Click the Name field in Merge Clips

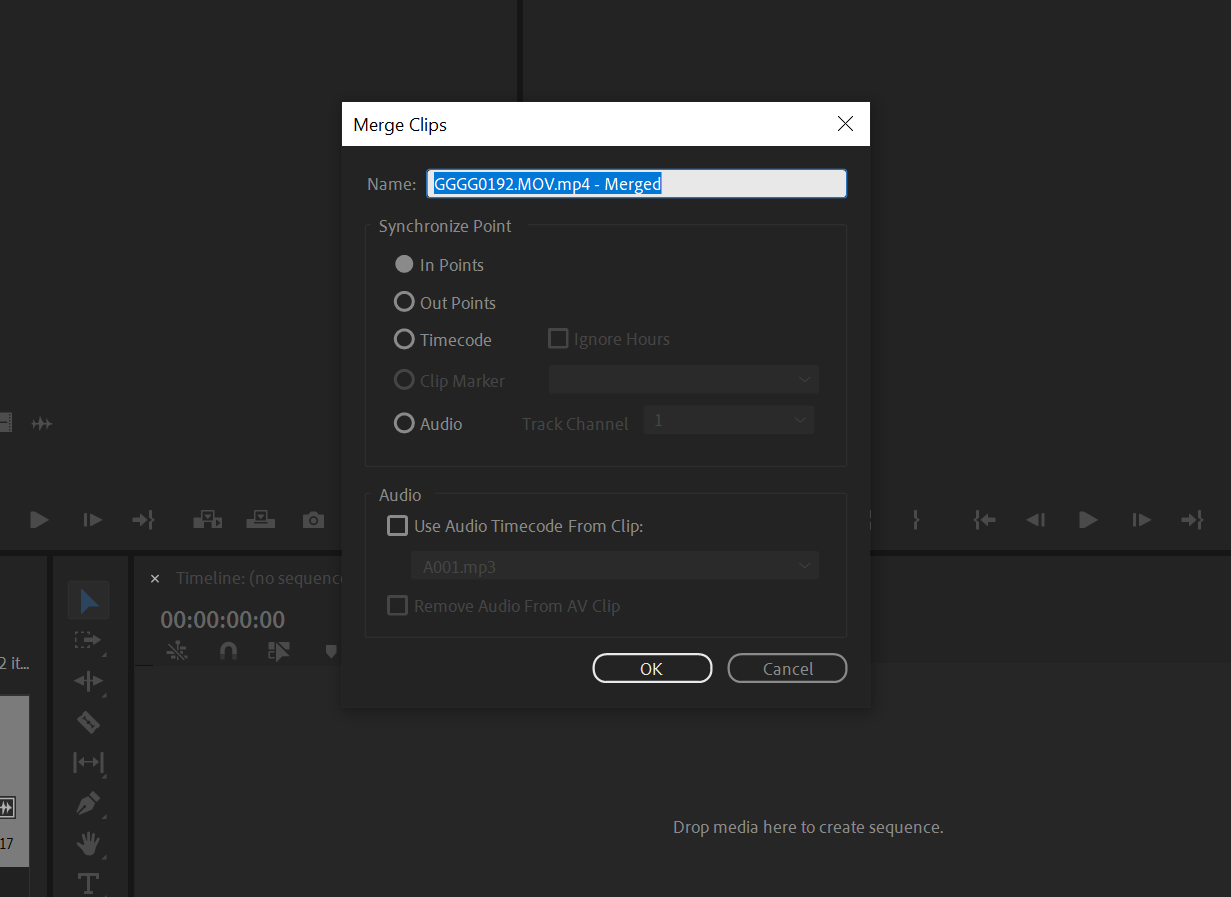point(637,184)
